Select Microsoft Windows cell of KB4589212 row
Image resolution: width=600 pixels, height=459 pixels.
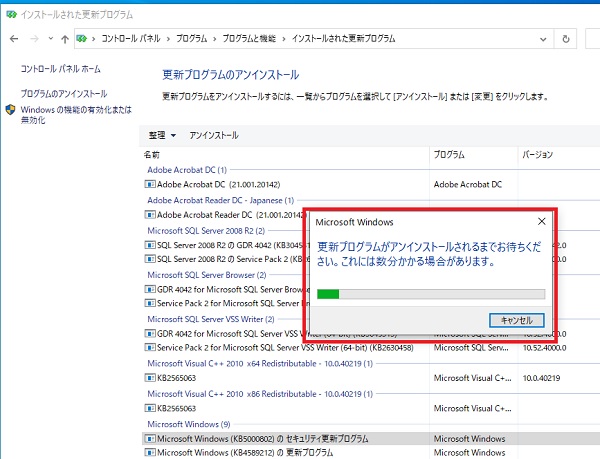(x=469, y=452)
